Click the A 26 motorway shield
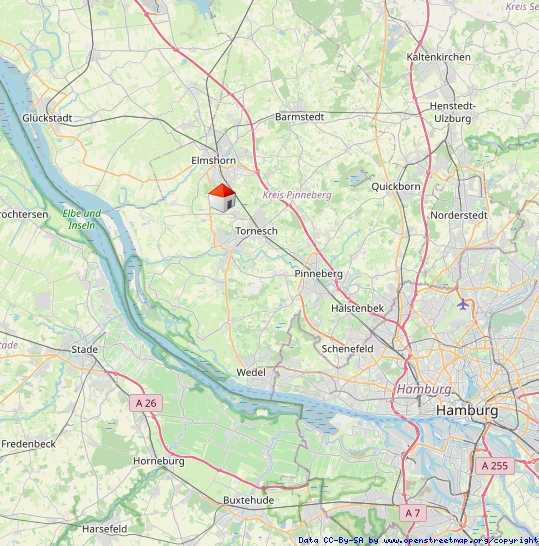539x546 pixels. coord(146,403)
